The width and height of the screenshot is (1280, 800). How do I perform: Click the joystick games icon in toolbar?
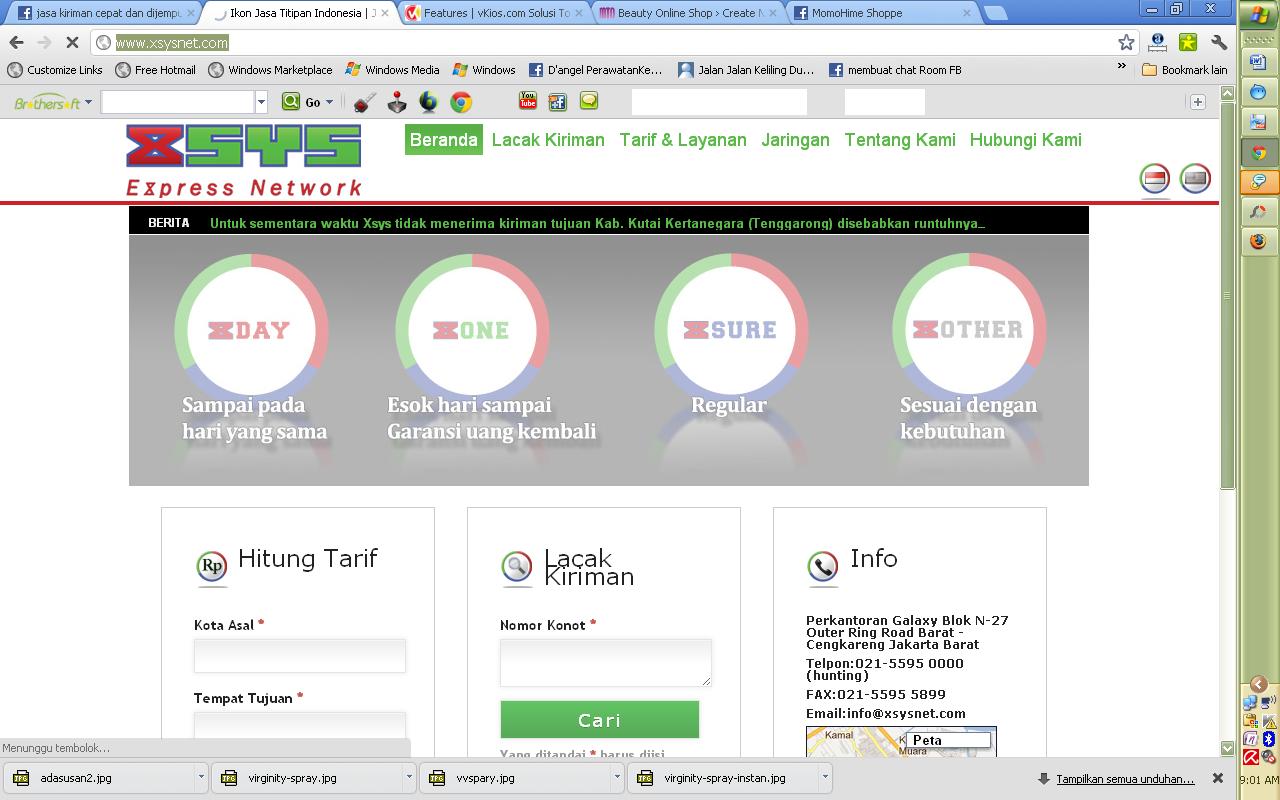397,101
